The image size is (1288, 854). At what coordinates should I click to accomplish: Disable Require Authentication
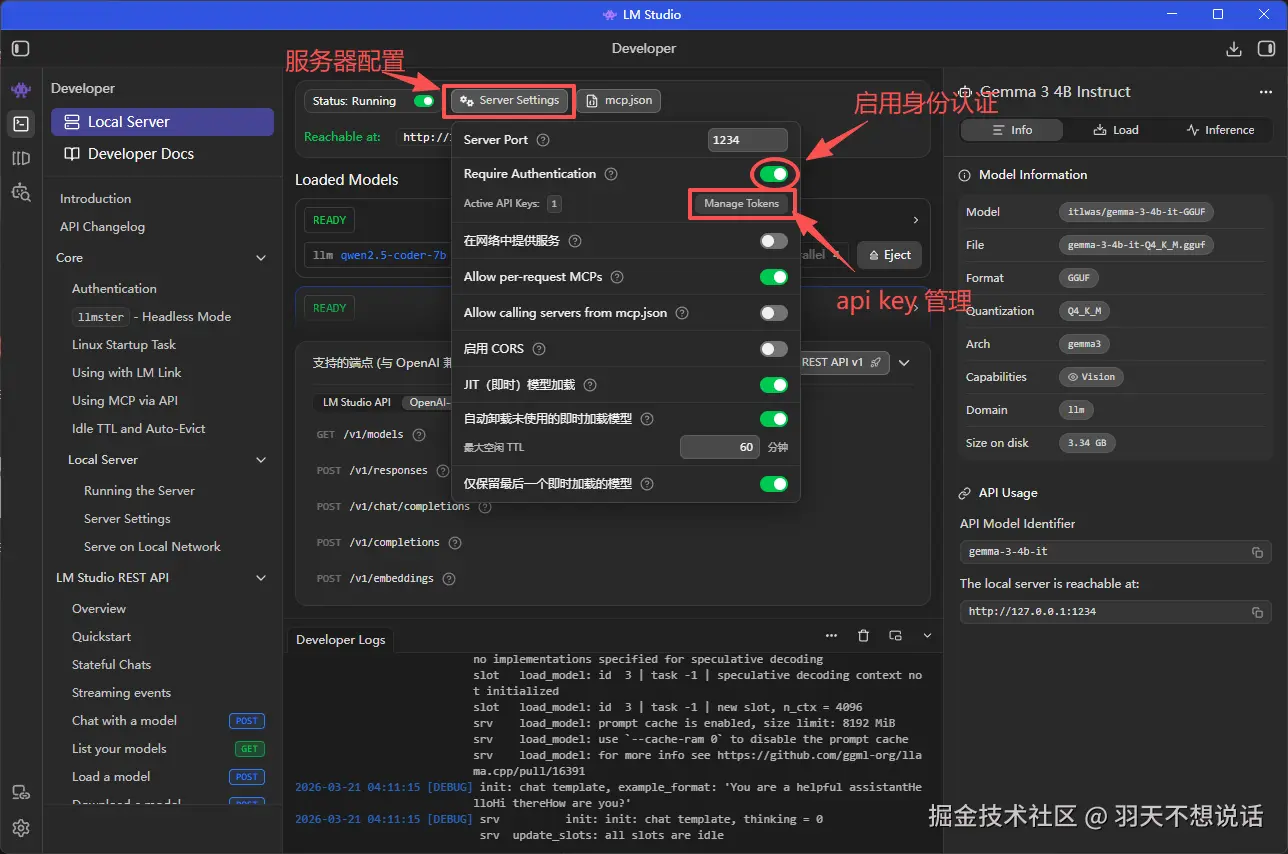point(774,173)
